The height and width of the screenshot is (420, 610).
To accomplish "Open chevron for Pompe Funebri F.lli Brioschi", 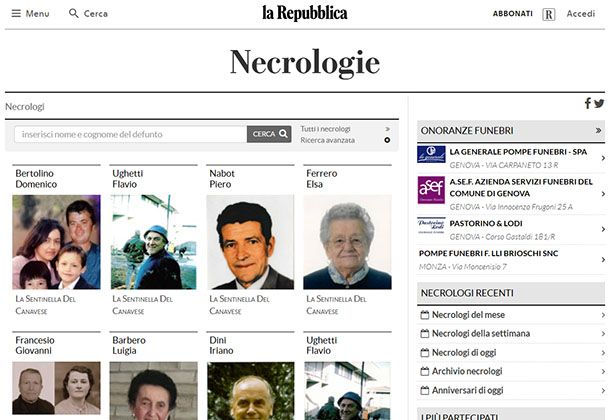I will pyautogui.click(x=603, y=259).
